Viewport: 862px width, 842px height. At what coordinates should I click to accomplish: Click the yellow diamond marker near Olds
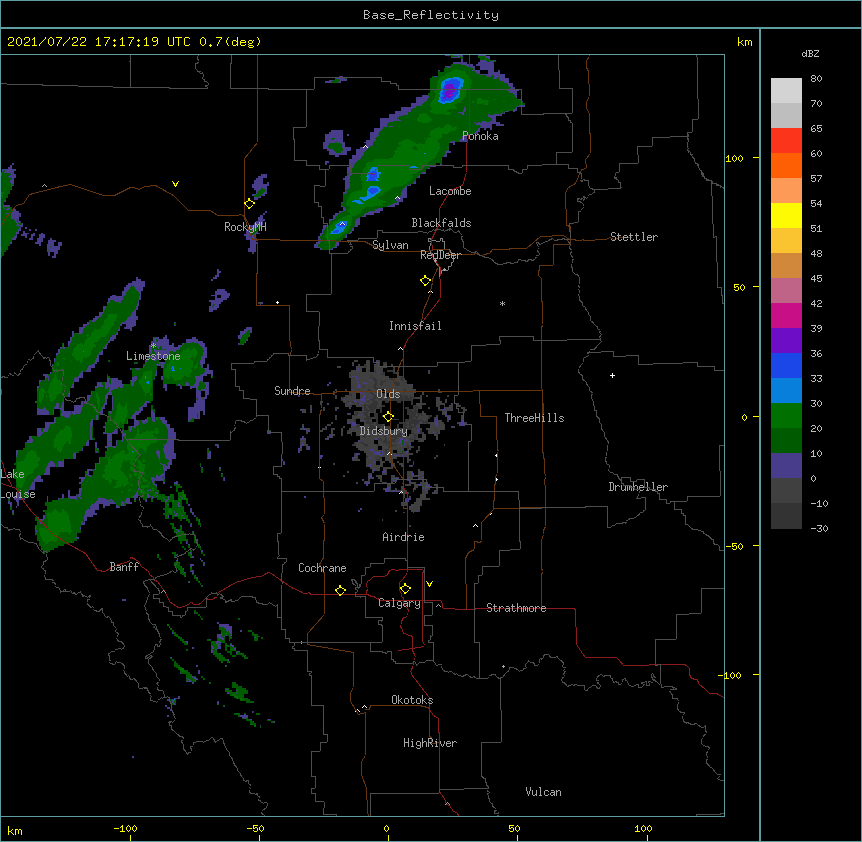[388, 416]
